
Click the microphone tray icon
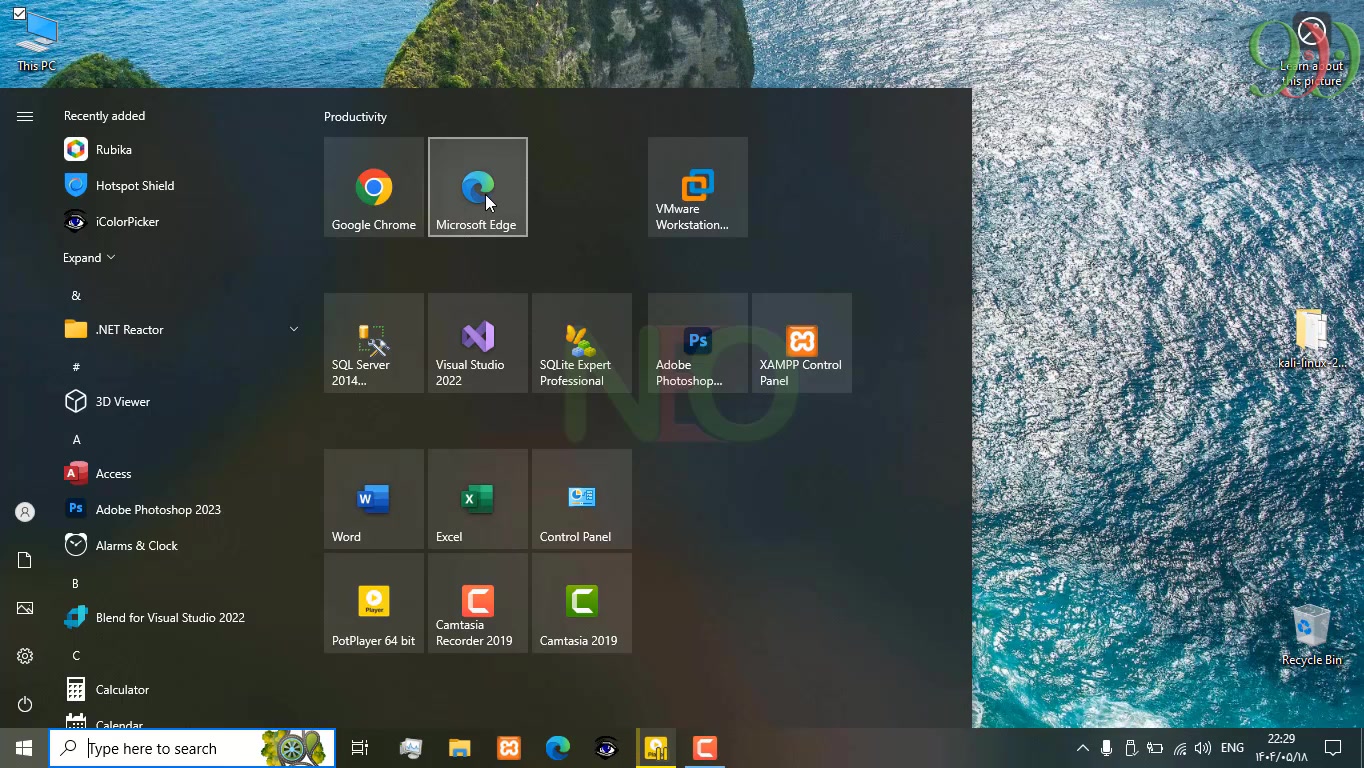click(x=1107, y=748)
